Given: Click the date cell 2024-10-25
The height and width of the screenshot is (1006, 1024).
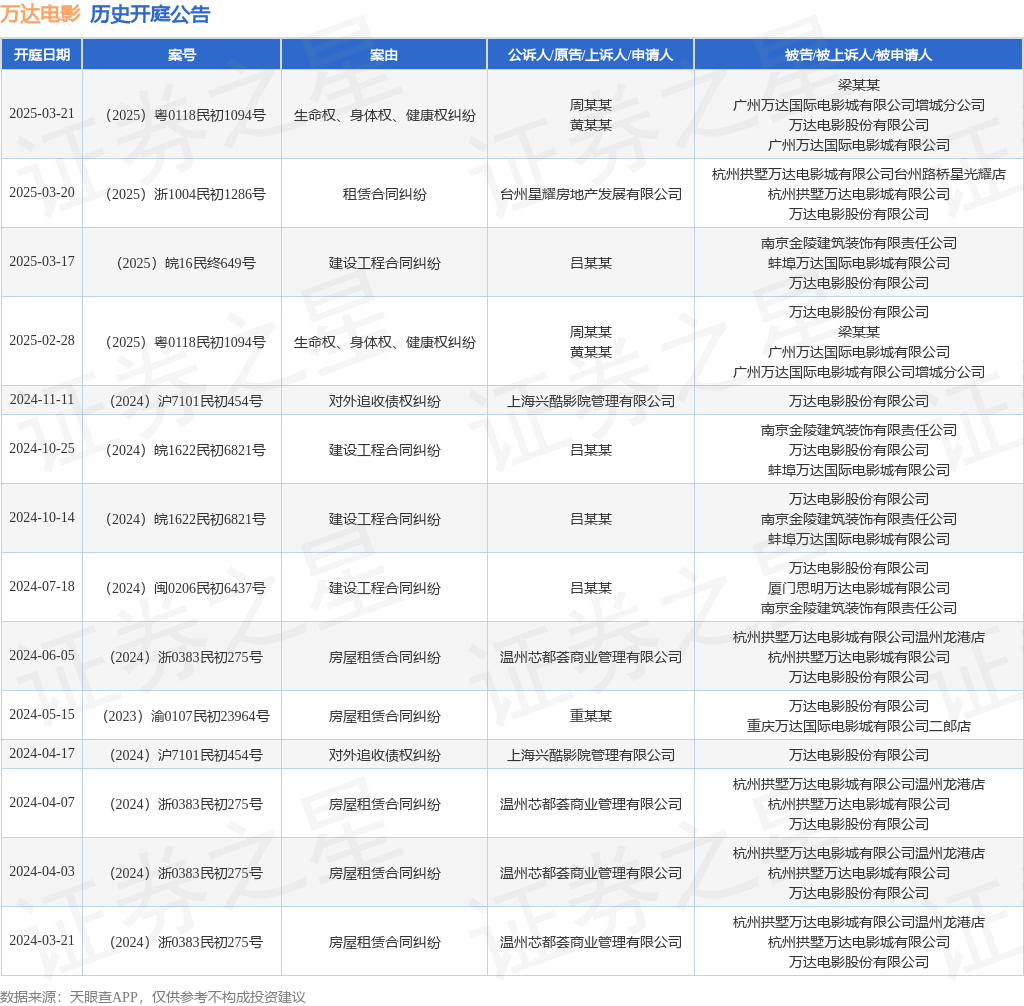Looking at the screenshot, I should 42,449.
